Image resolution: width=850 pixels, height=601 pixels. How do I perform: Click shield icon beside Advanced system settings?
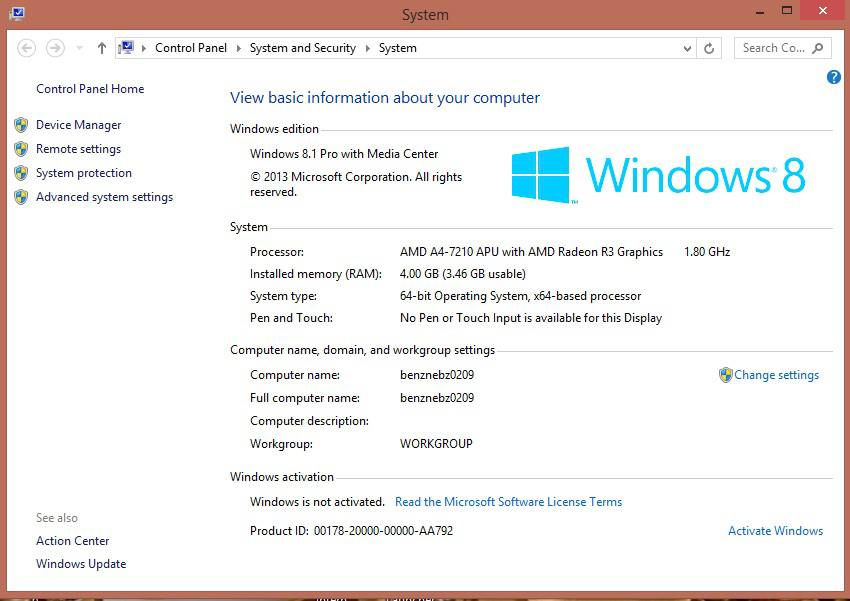(x=21, y=197)
